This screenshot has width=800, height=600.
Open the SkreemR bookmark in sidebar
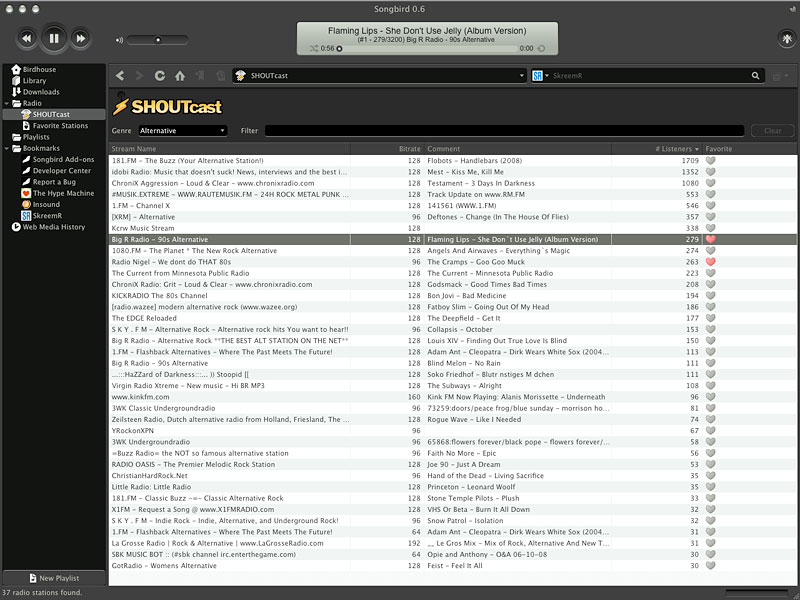point(47,215)
